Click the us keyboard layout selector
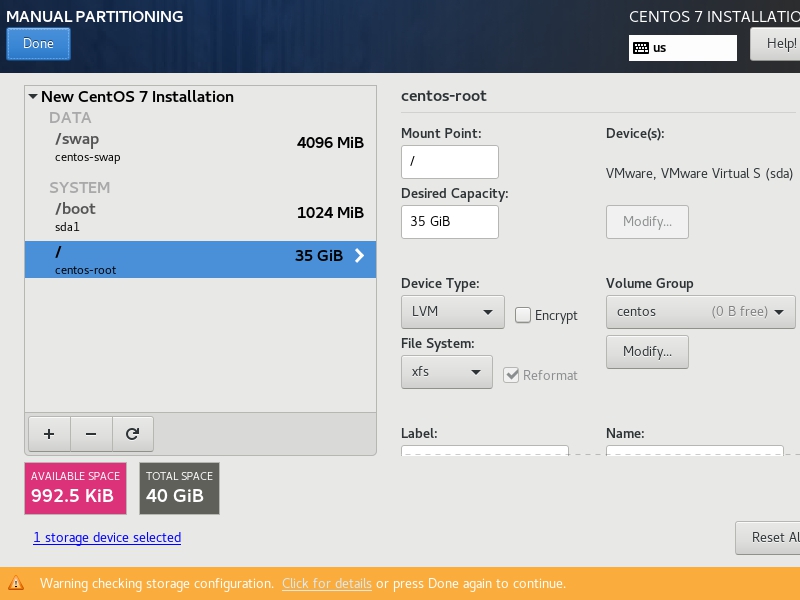800x600 pixels. [683, 48]
